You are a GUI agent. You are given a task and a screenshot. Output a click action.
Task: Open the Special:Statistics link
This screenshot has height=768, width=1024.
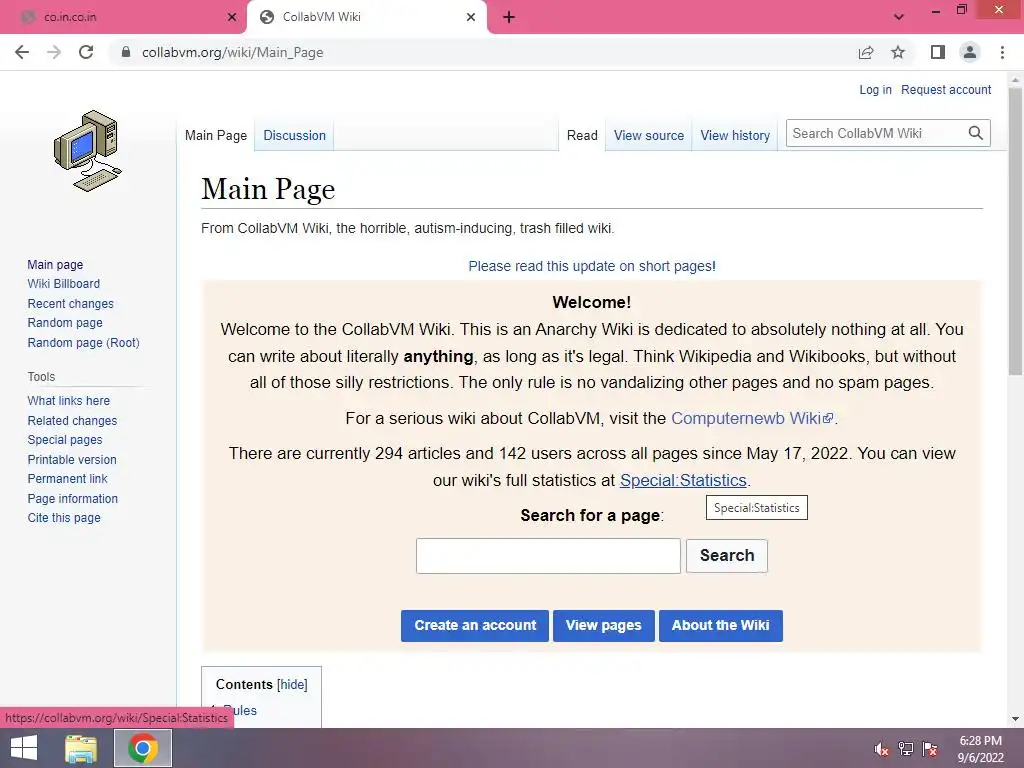683,480
